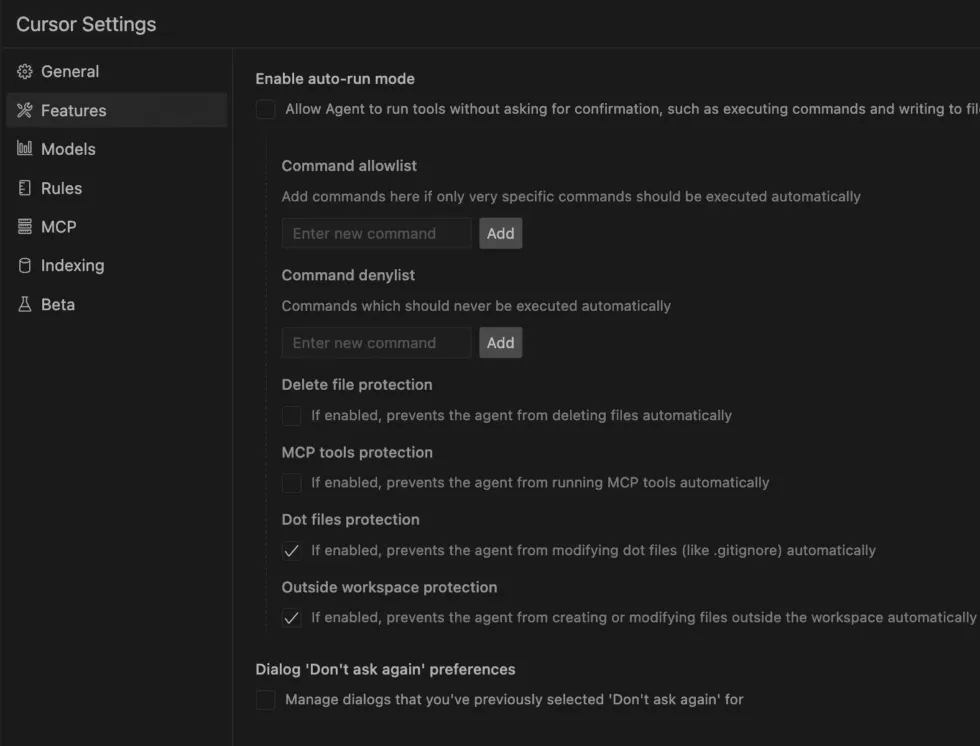Enable MCP tools protection

(291, 482)
